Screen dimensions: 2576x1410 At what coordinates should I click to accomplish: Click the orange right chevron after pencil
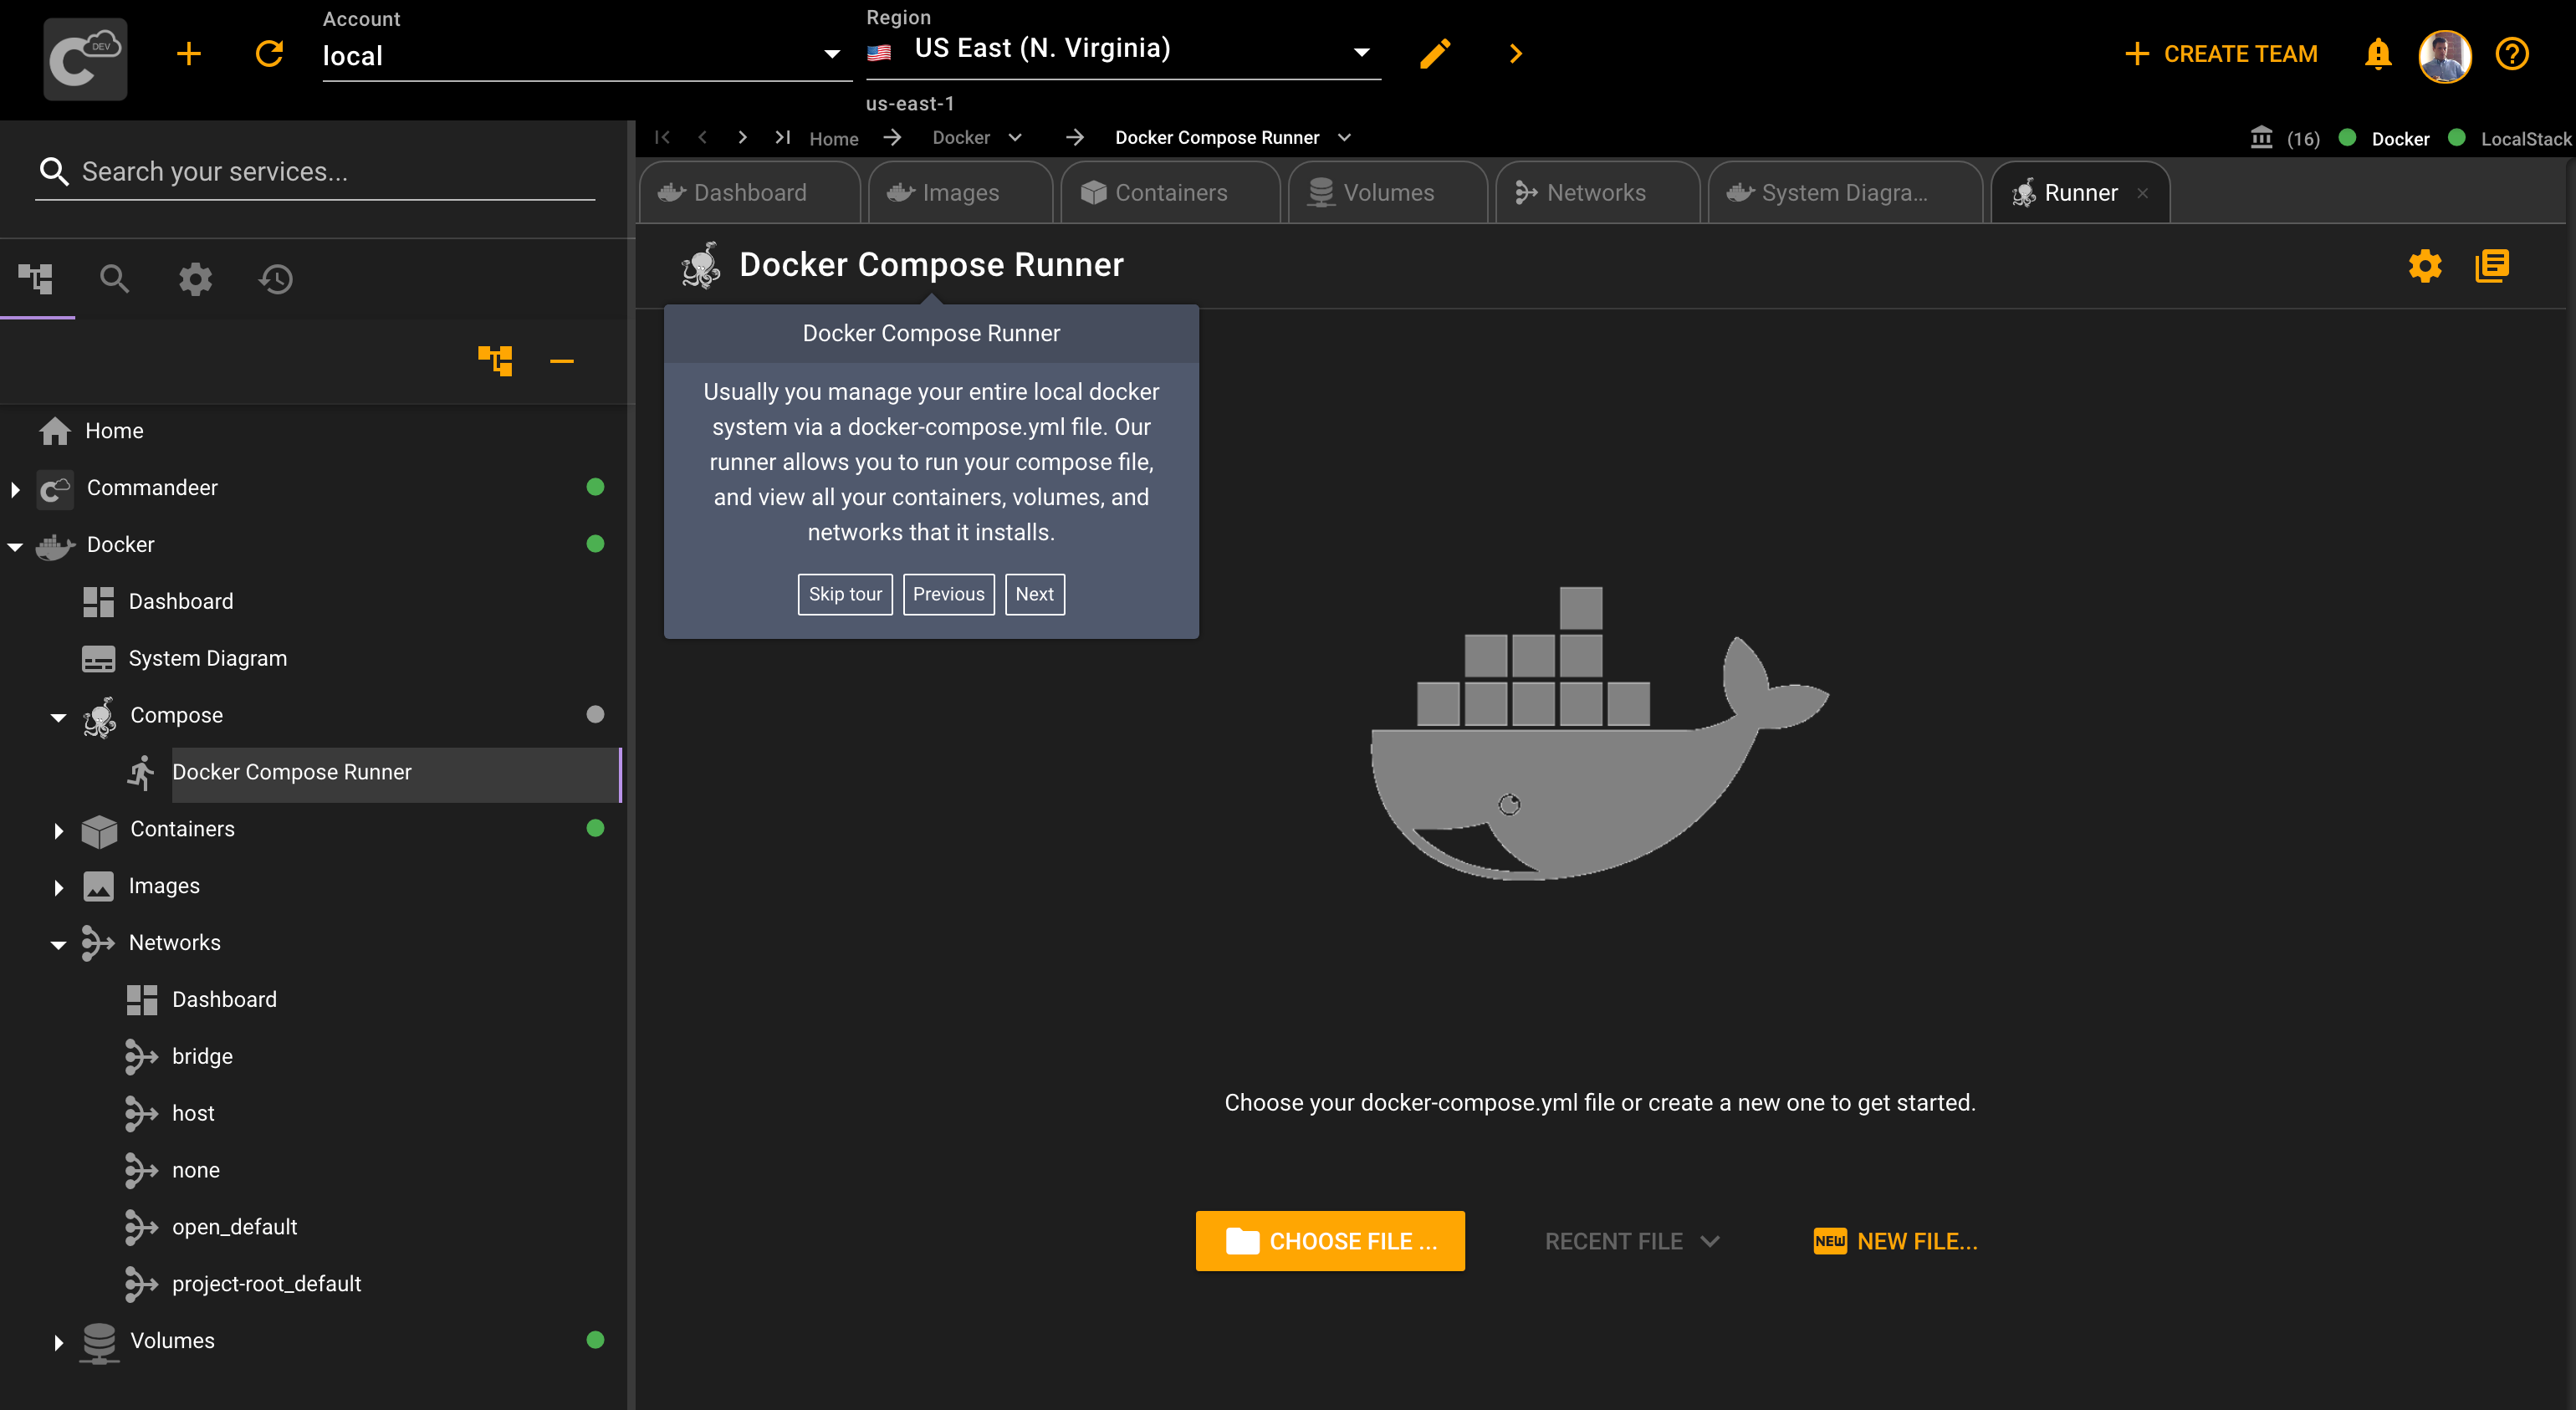coord(1515,54)
